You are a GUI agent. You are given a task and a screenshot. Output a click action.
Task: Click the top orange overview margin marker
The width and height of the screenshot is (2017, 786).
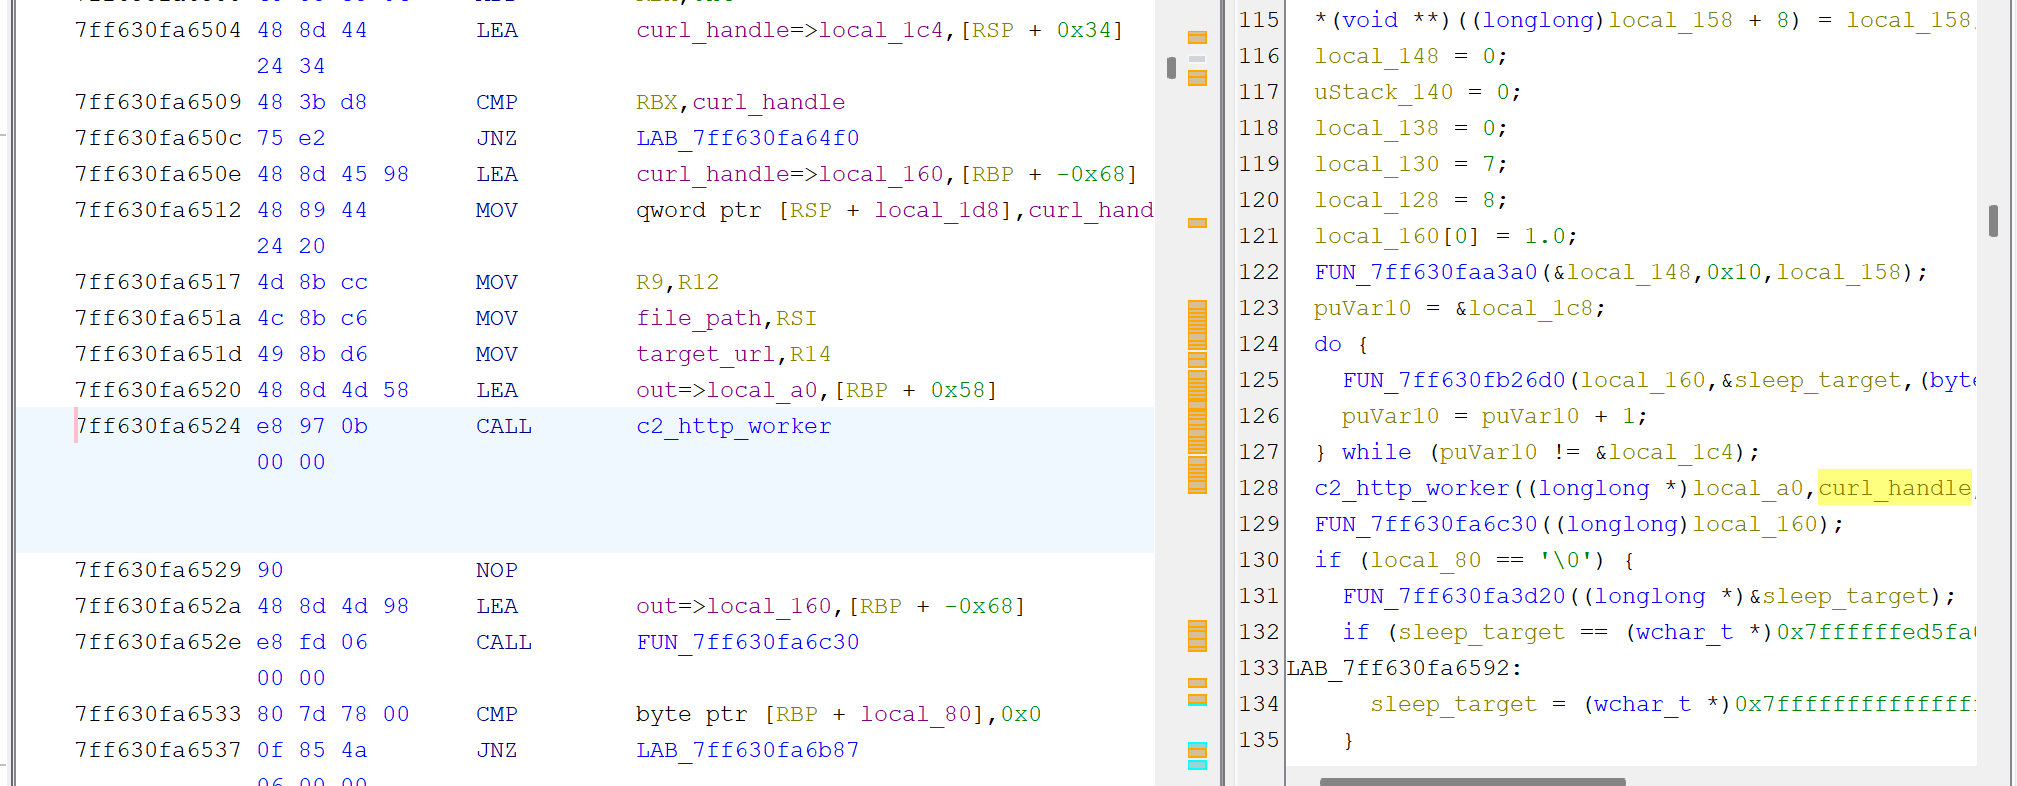(1197, 38)
